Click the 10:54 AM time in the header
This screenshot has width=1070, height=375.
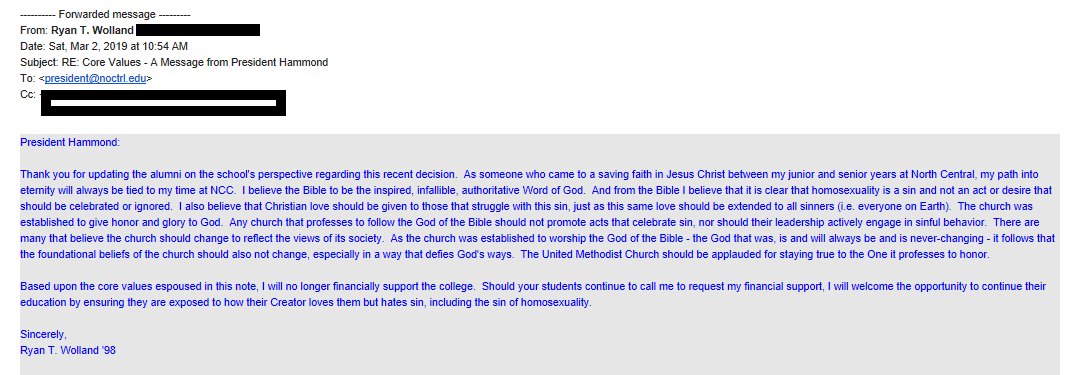[x=168, y=46]
